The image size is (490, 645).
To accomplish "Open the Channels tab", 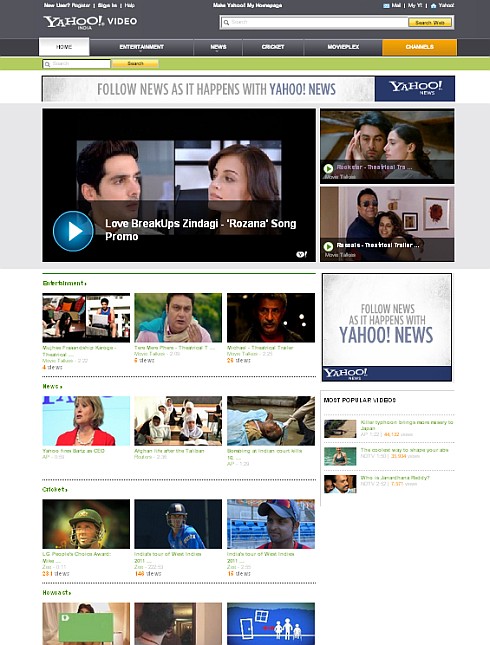I will [x=419, y=47].
